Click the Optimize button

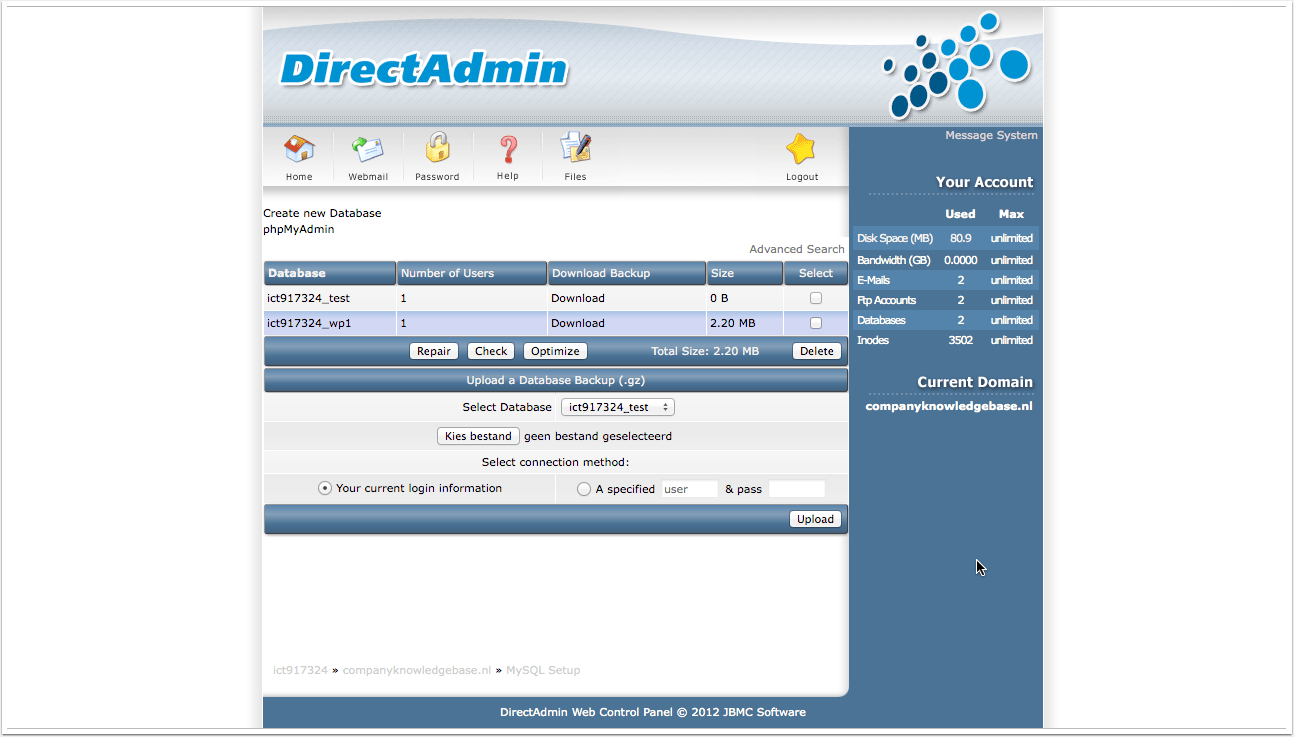click(x=555, y=351)
